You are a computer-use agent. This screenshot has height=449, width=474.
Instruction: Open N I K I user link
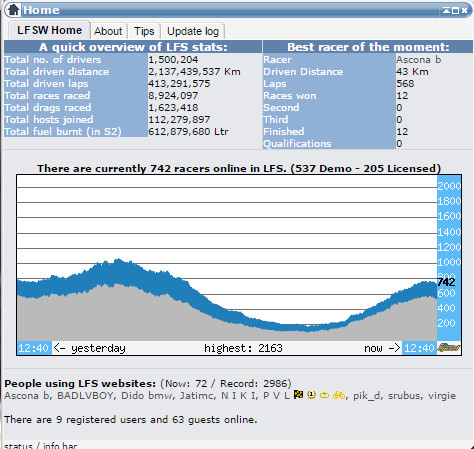(x=239, y=396)
